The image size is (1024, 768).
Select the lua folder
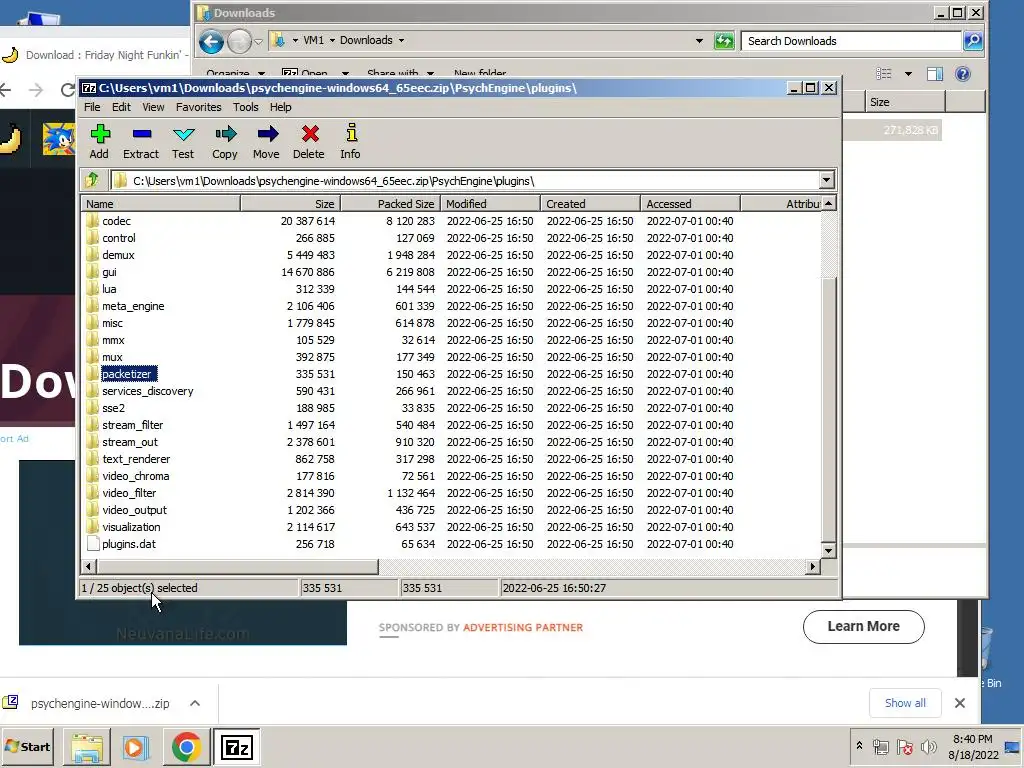pos(109,289)
